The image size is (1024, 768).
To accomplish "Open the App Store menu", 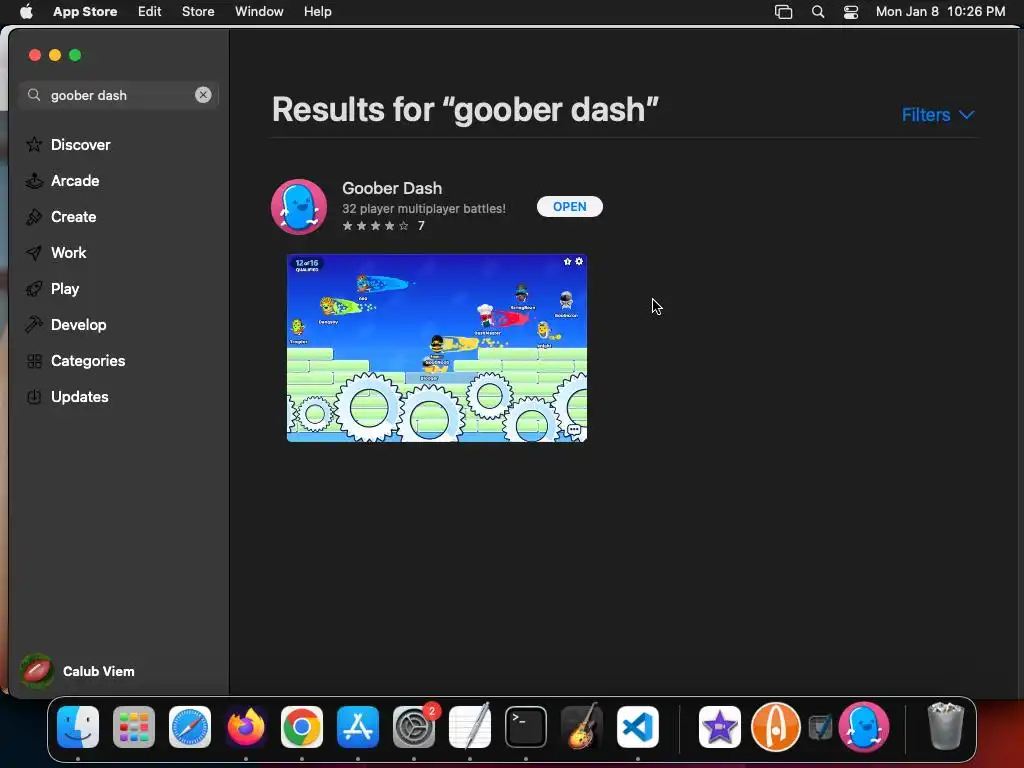I will pyautogui.click(x=85, y=11).
